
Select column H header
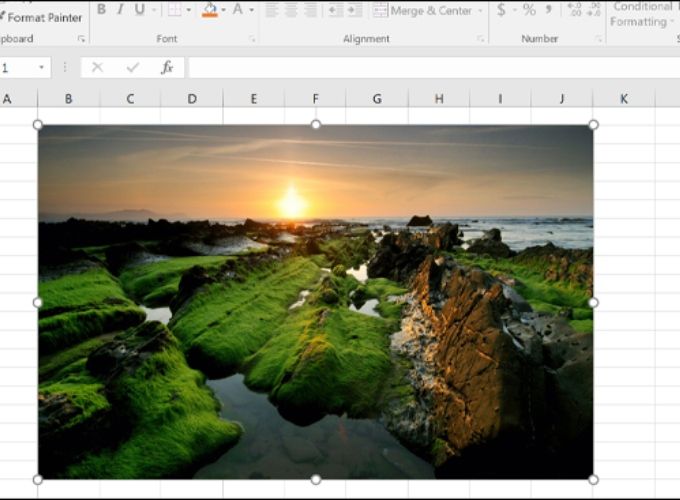pos(439,98)
